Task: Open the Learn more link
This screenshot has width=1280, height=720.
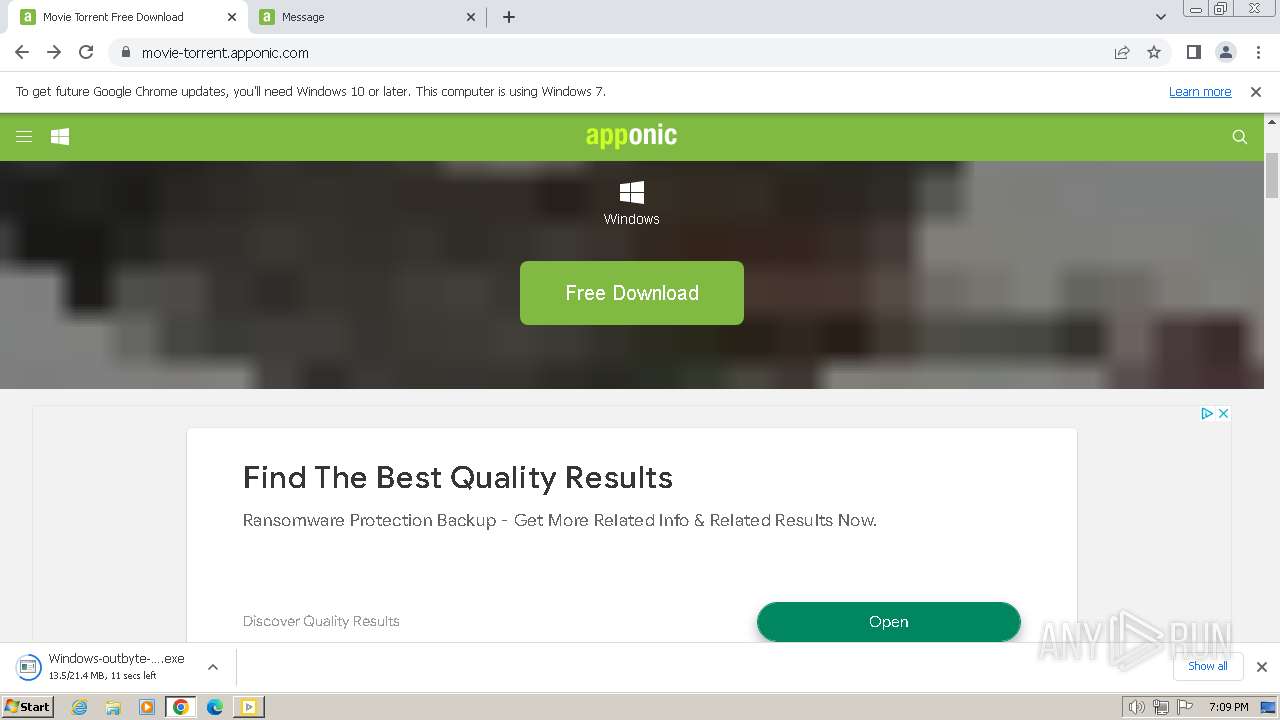Action: 1200,91
